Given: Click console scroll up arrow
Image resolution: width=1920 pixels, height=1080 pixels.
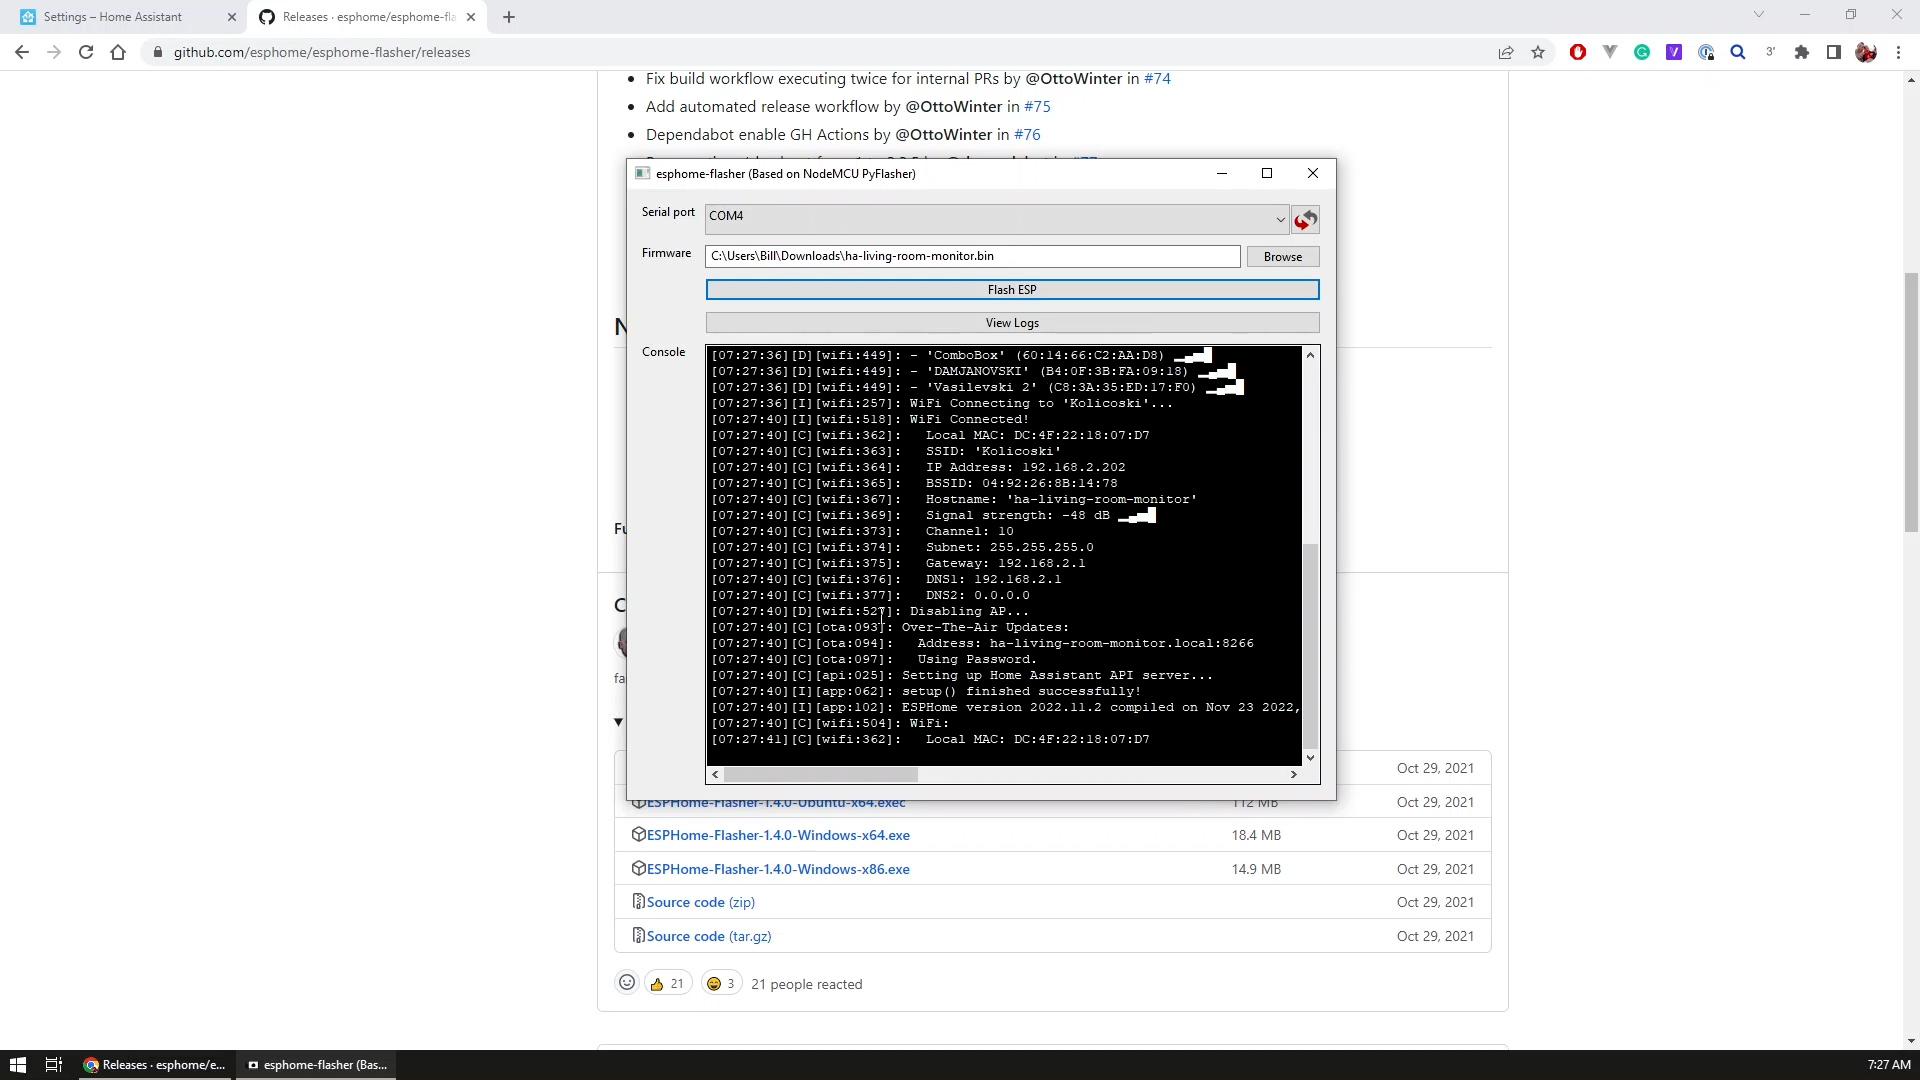Looking at the screenshot, I should (x=1310, y=355).
